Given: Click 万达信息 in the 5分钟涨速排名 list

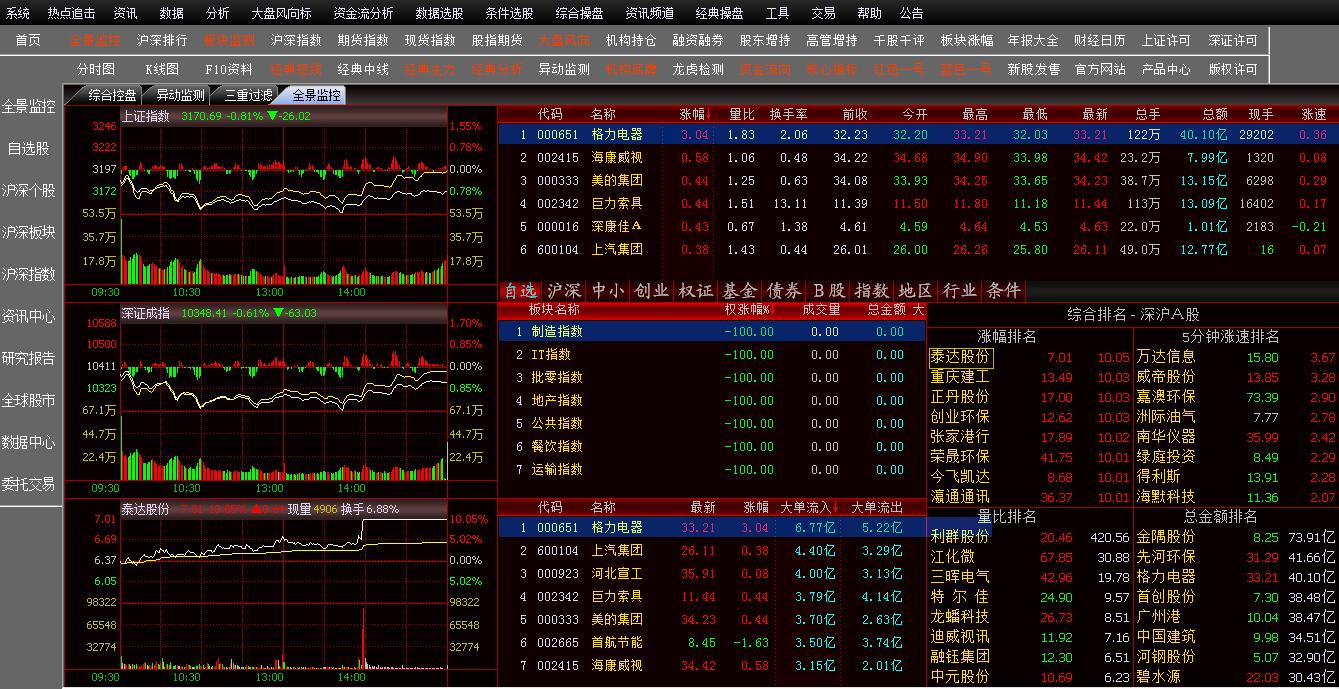Looking at the screenshot, I should [1166, 356].
